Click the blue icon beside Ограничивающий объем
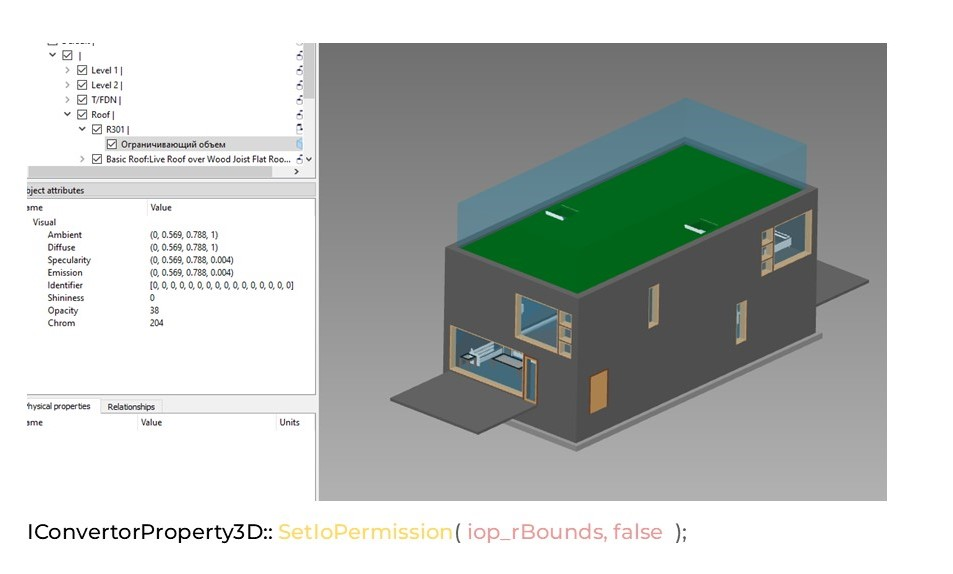953x574 pixels. [299, 145]
